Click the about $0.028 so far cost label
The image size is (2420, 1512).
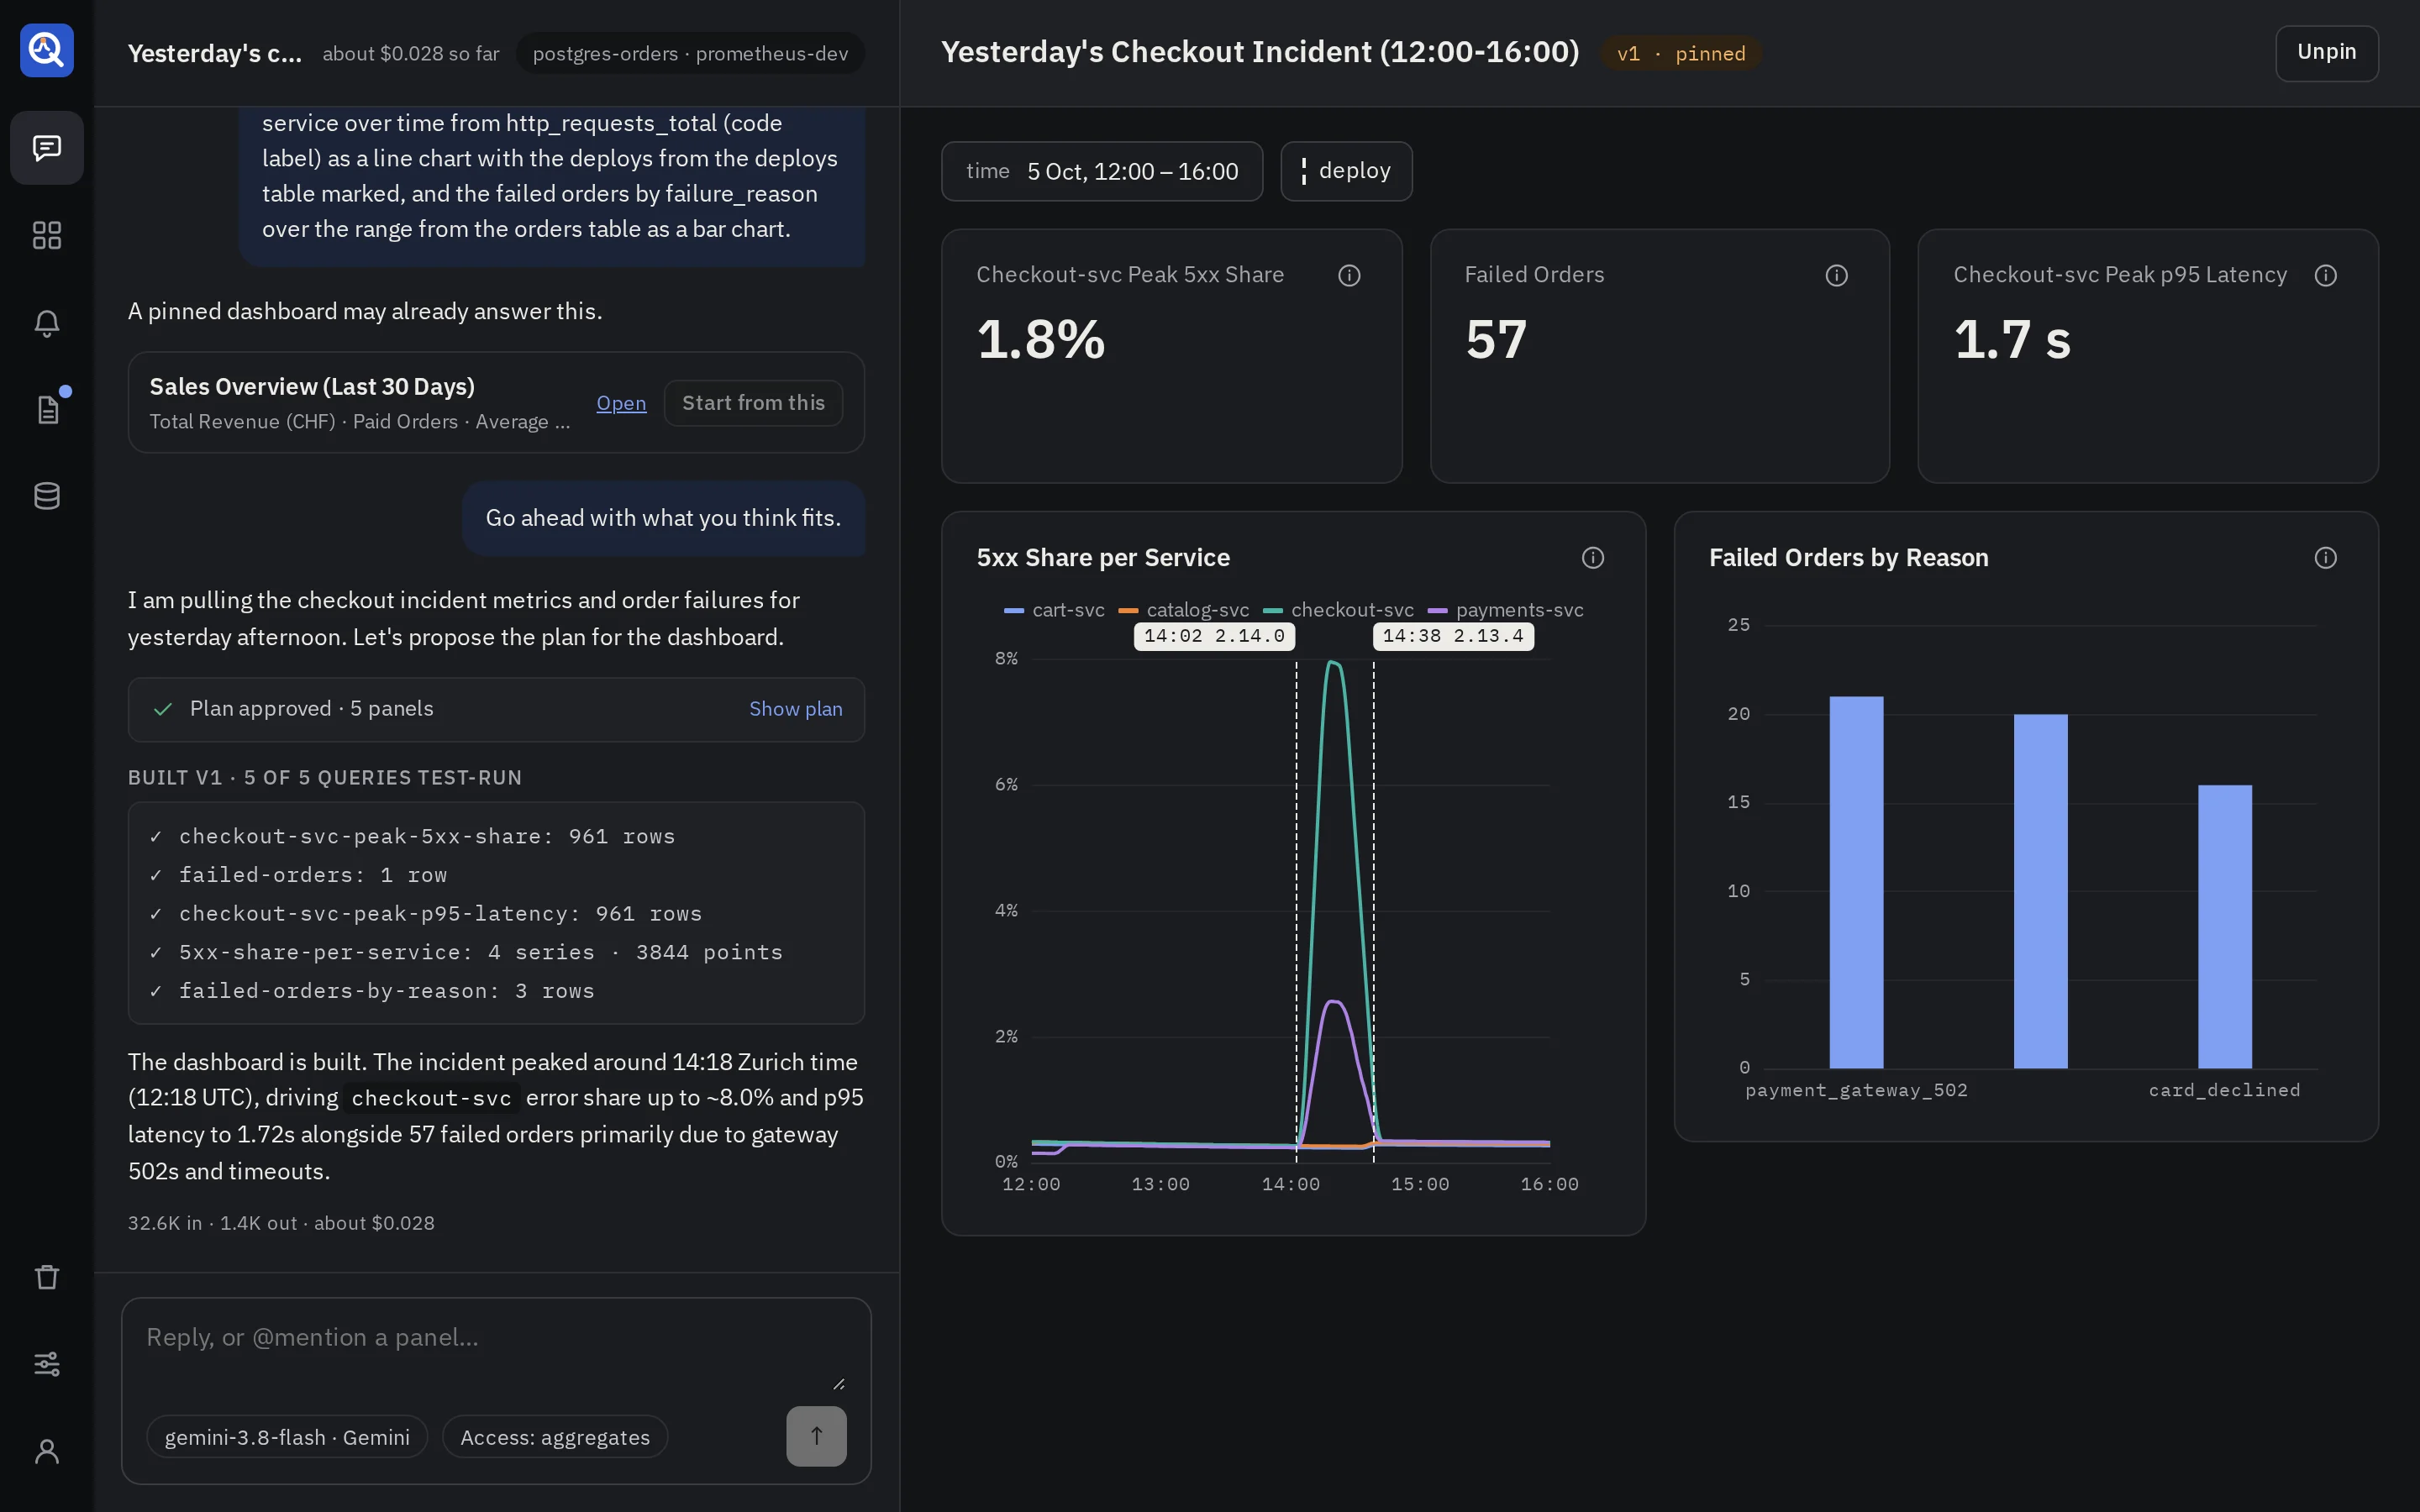pos(411,54)
